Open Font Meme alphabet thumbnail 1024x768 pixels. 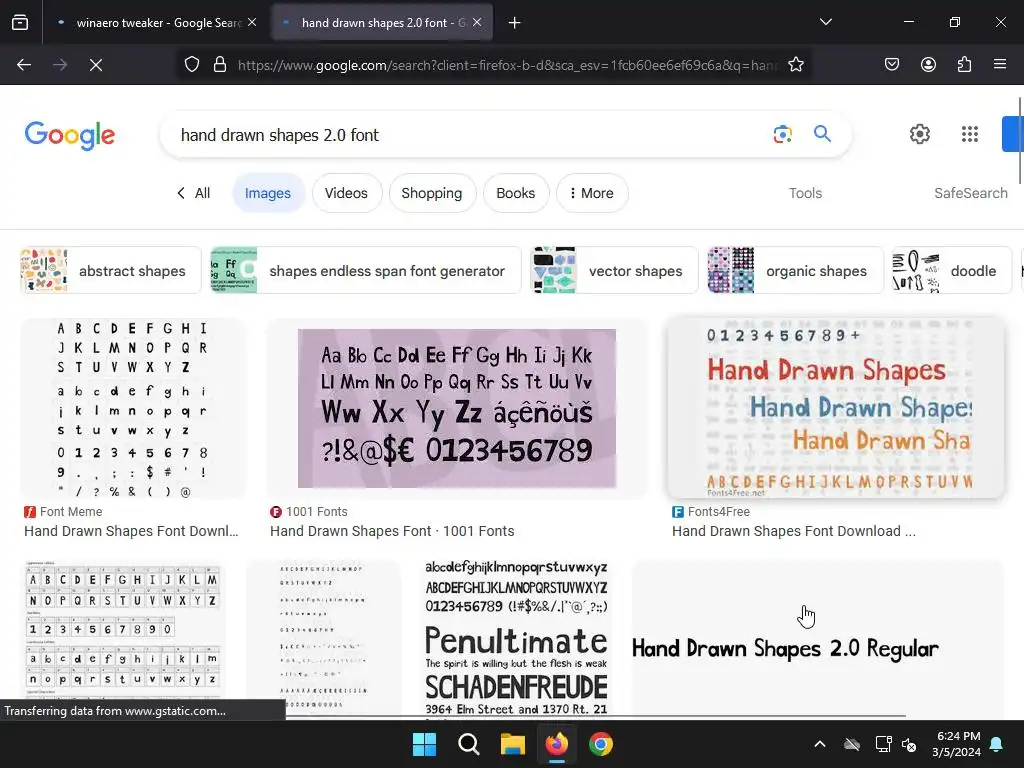pyautogui.click(x=133, y=409)
